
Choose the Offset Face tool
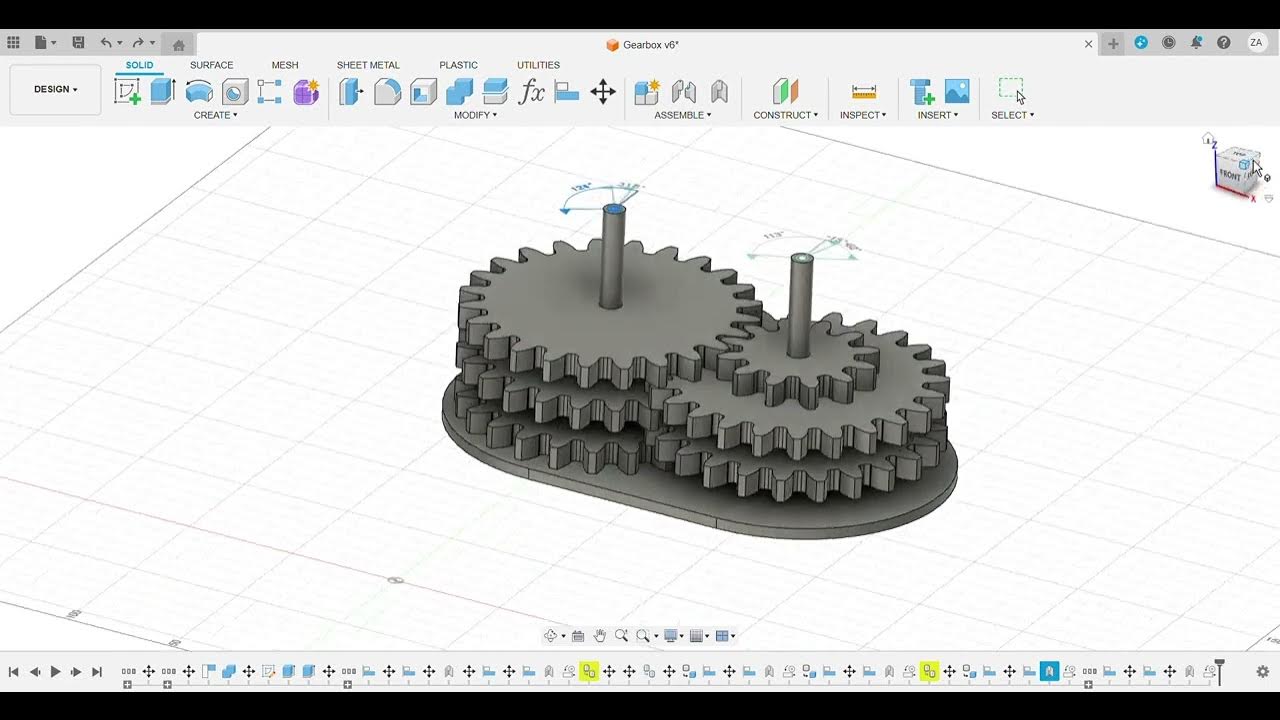pos(495,92)
